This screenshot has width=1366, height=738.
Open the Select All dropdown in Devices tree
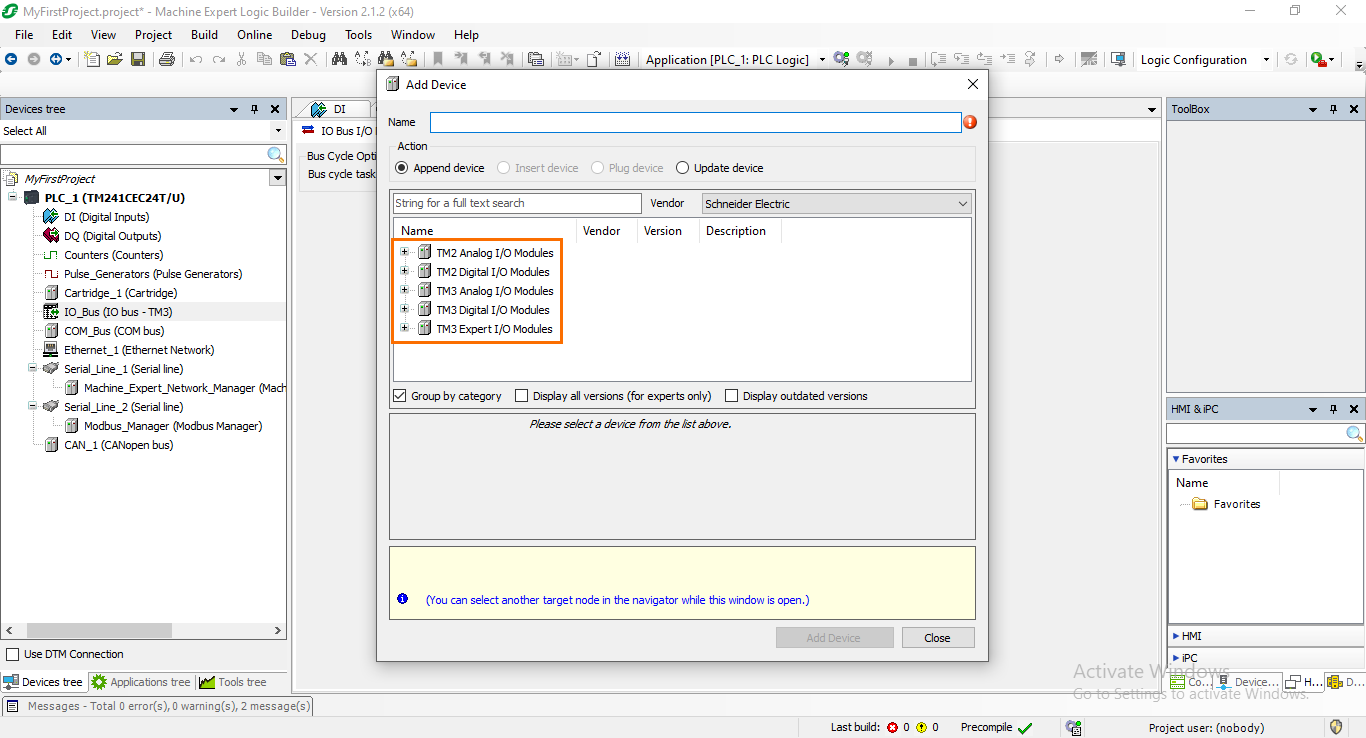tap(278, 131)
